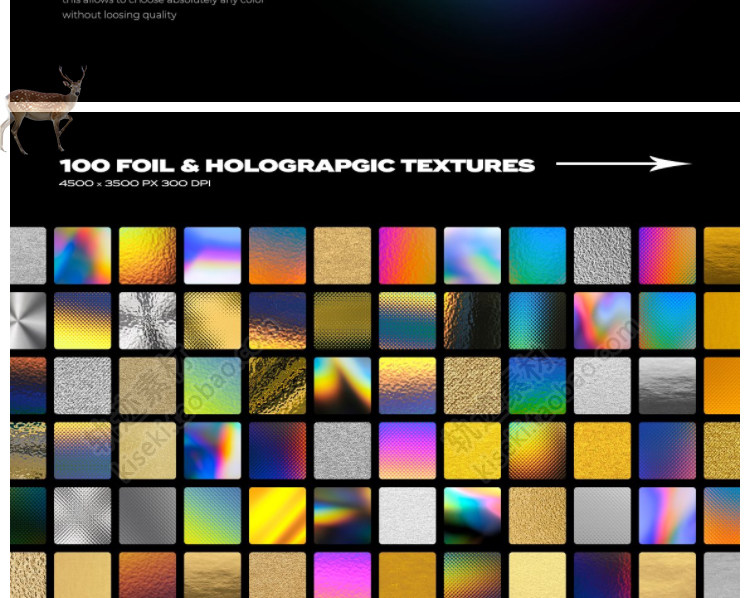This screenshot has height=598, width=750.
Task: Choose the blue-to-green gradient foil in the third row
Action: pyautogui.click(x=538, y=386)
